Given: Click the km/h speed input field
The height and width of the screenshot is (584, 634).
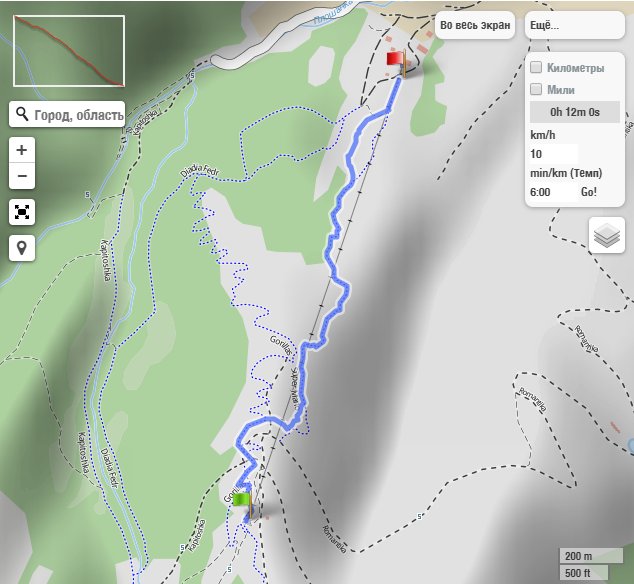Looking at the screenshot, I should 553,154.
